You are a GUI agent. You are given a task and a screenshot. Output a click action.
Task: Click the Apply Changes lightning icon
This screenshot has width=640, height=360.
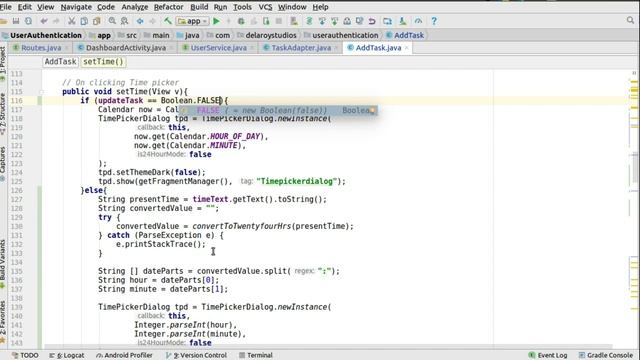click(229, 21)
